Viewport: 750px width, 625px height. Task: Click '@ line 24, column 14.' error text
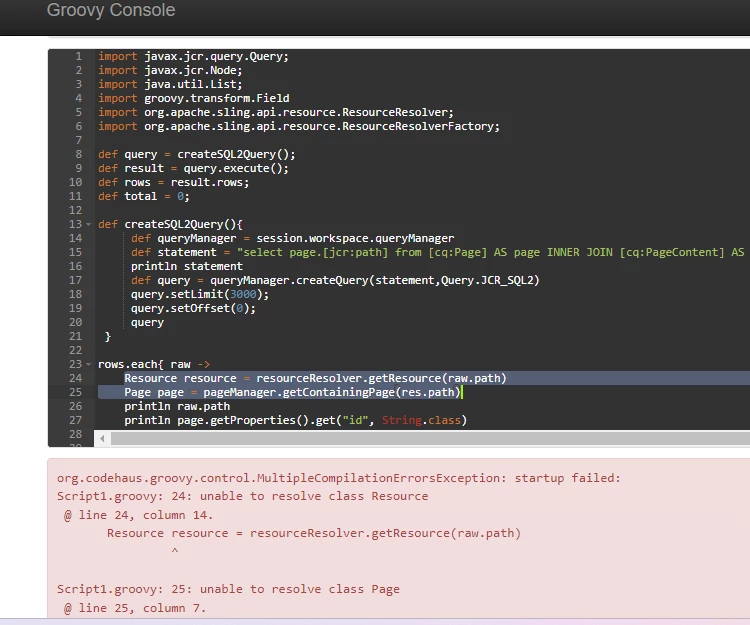tap(138, 515)
